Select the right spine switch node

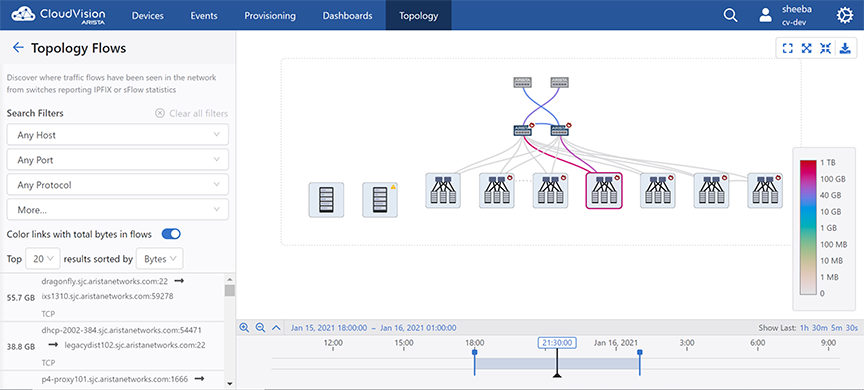[559, 131]
